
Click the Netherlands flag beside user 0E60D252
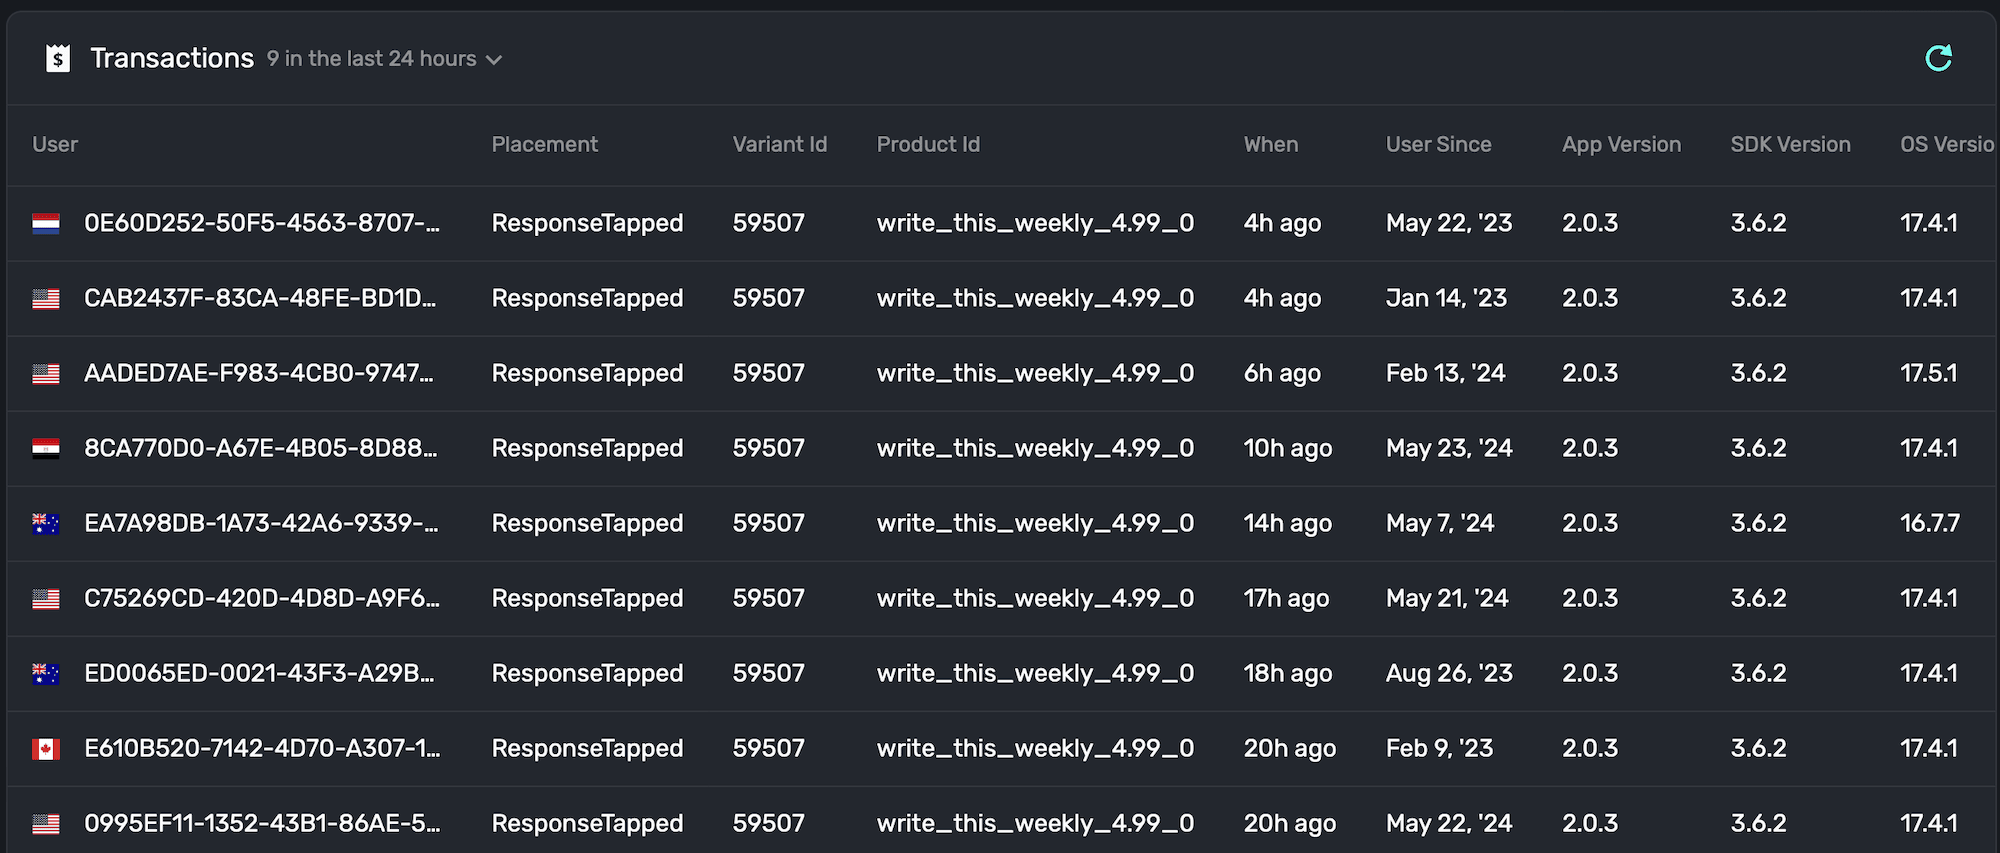(46, 223)
